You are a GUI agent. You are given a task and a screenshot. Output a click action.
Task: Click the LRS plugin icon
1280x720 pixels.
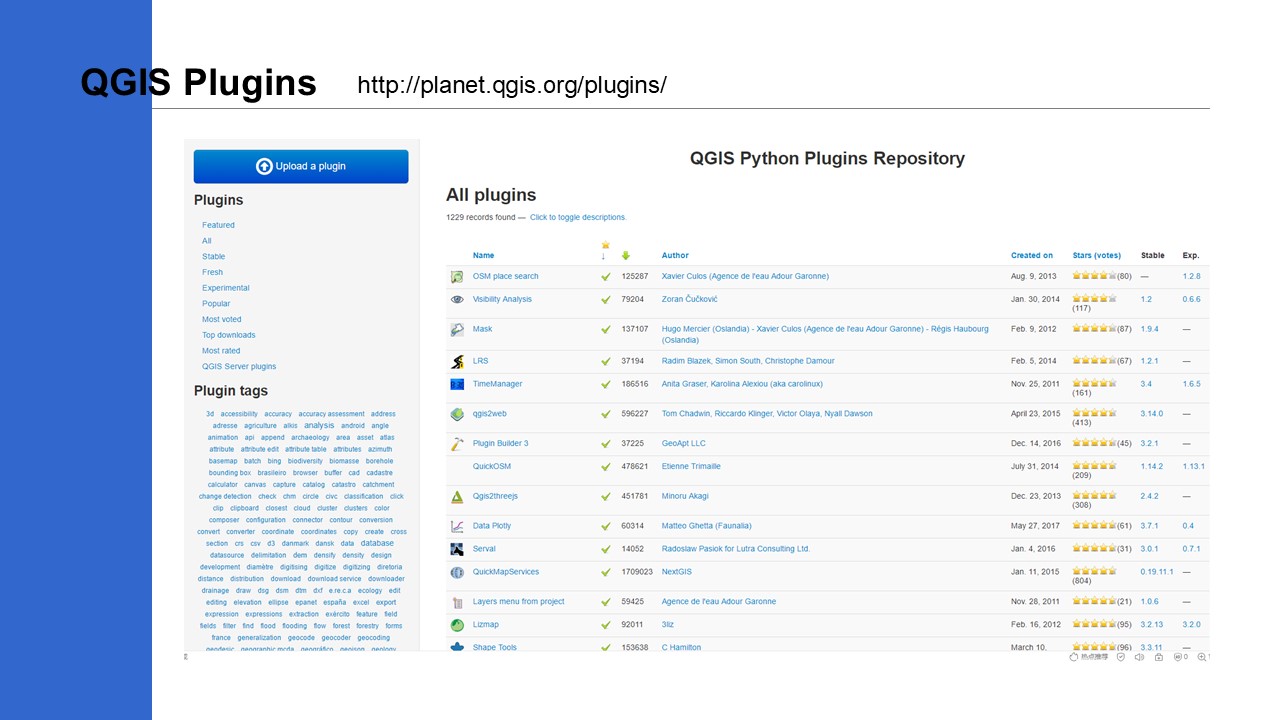(x=457, y=361)
